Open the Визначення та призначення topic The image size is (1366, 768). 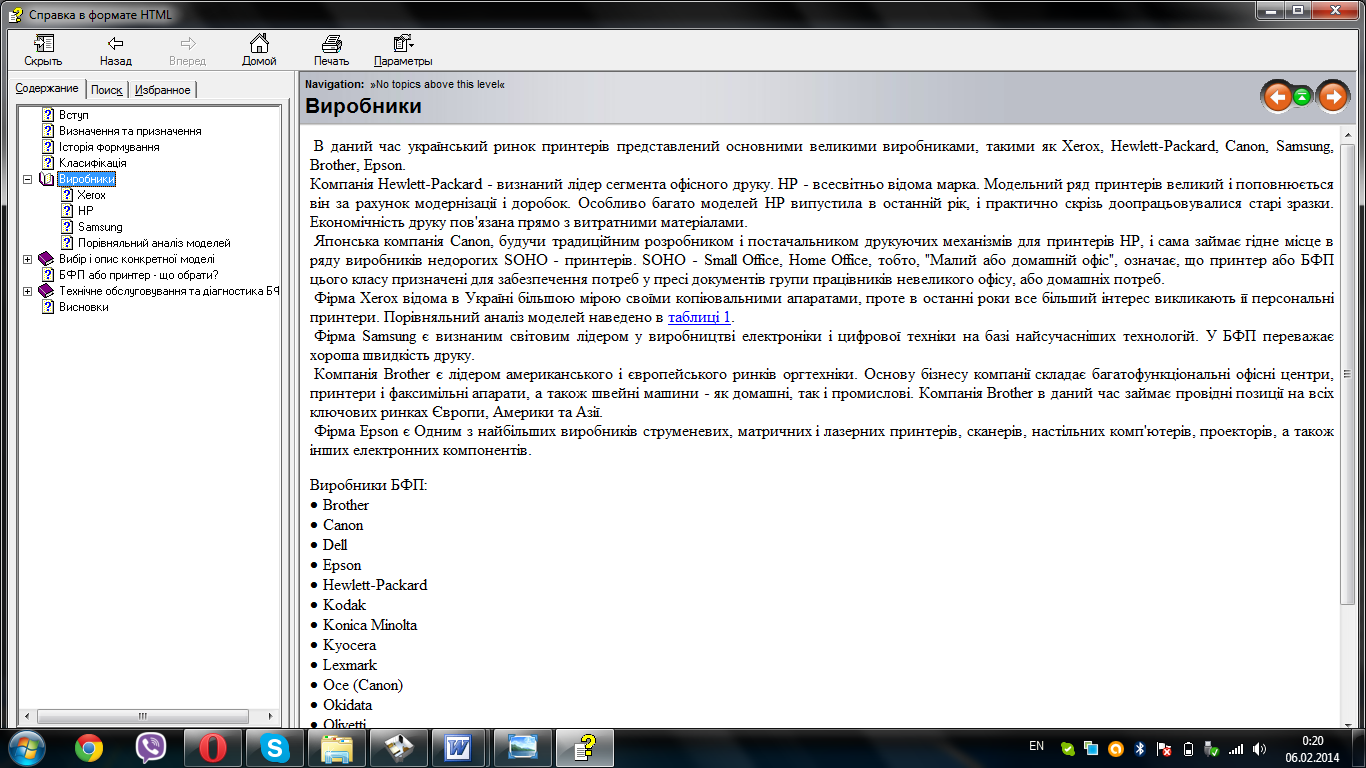coord(130,131)
